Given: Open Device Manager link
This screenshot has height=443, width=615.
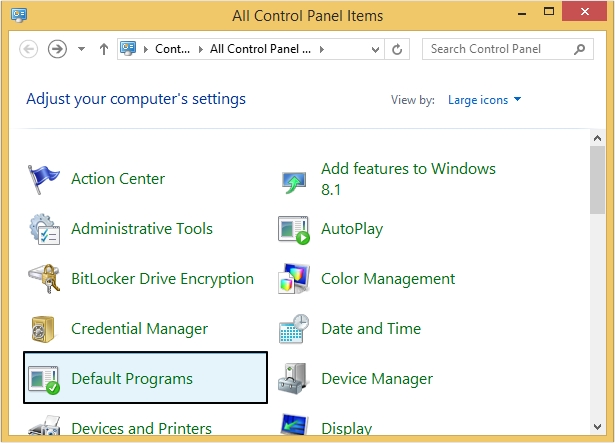Looking at the screenshot, I should [x=377, y=379].
